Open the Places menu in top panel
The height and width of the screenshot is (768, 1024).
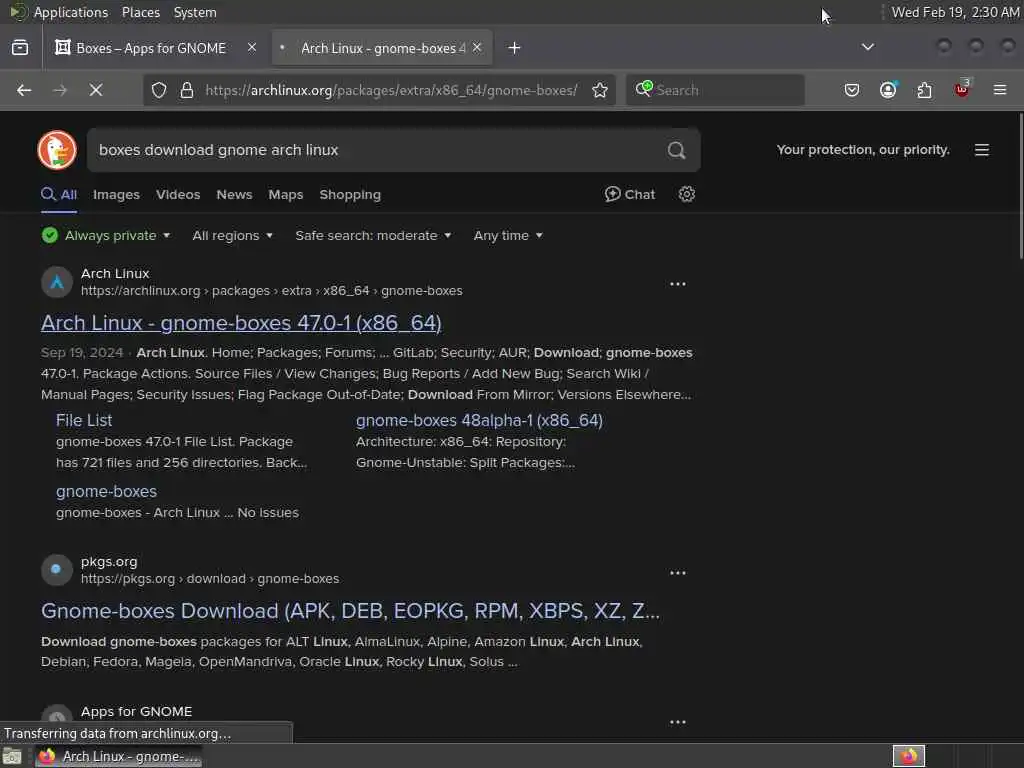point(140,12)
